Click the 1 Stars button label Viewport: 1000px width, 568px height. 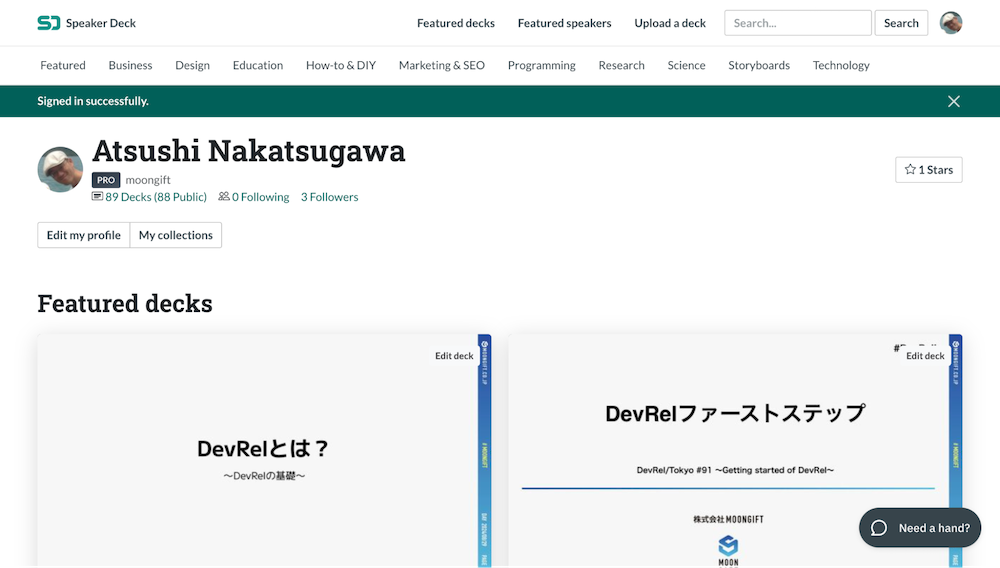[936, 170]
